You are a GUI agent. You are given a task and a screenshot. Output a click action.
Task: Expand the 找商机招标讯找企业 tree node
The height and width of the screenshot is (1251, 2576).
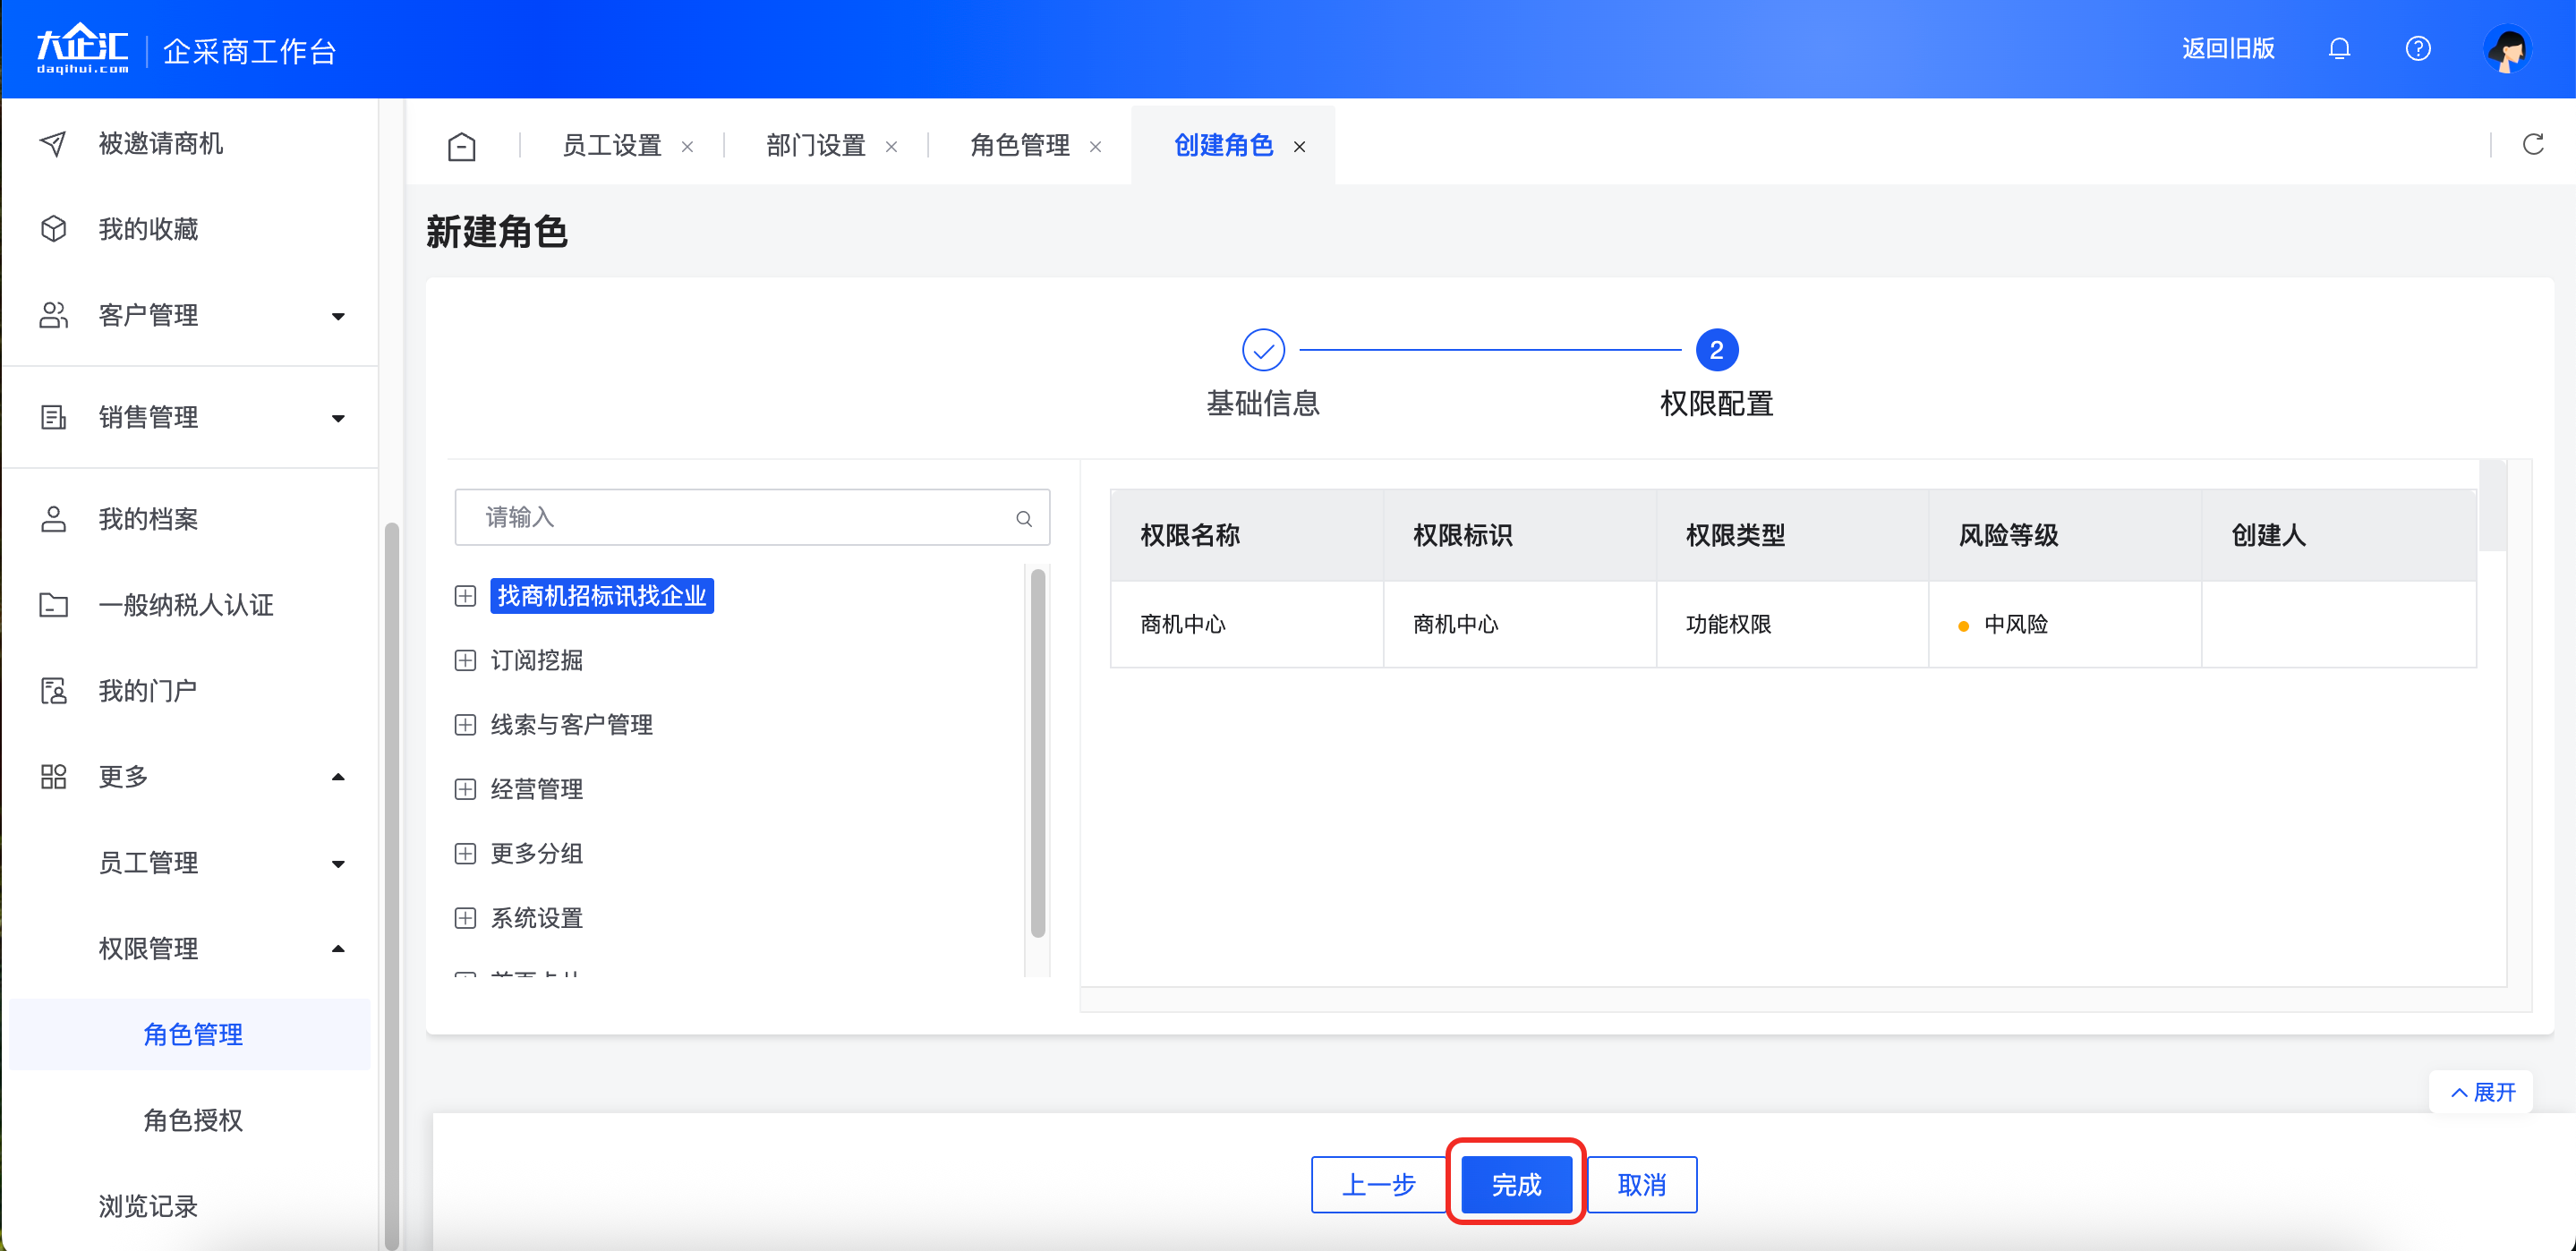pos(465,596)
